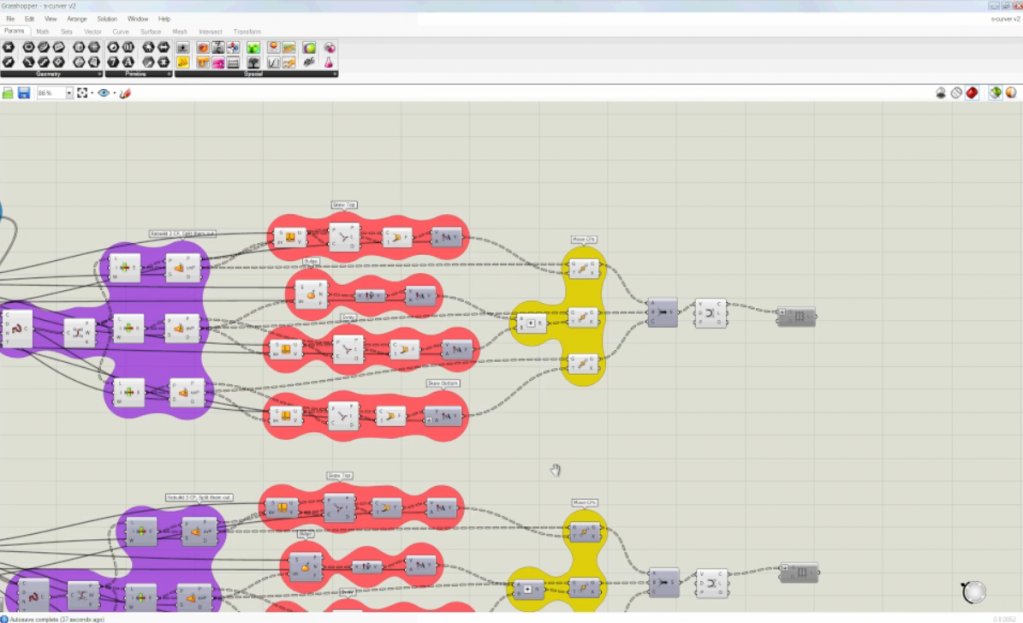Add the Graph Mapper icon in Special
1023x623 pixels.
[x=273, y=63]
